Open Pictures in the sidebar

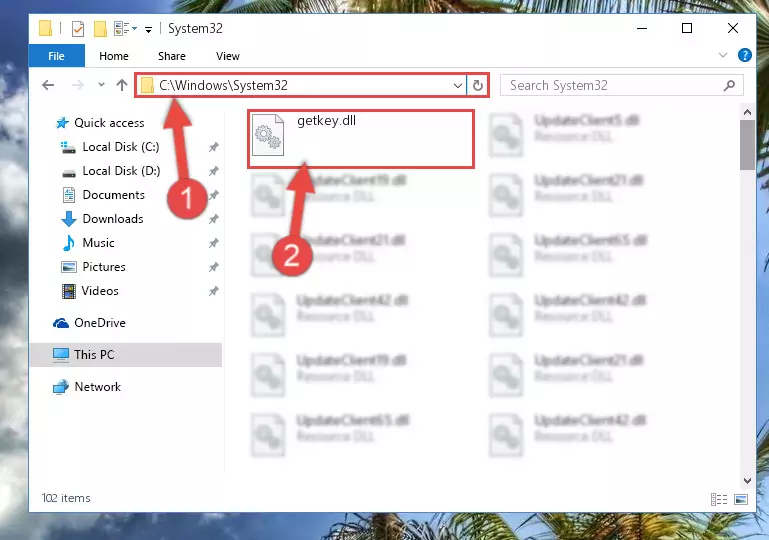pyautogui.click(x=104, y=267)
